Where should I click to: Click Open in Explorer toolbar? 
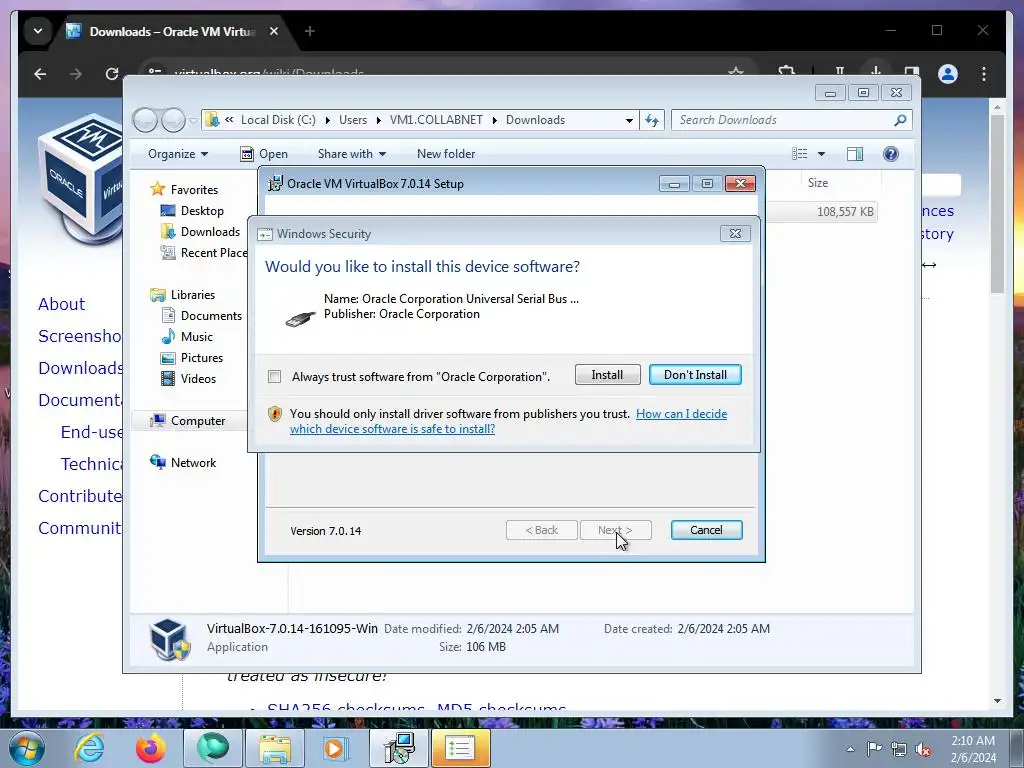point(264,154)
